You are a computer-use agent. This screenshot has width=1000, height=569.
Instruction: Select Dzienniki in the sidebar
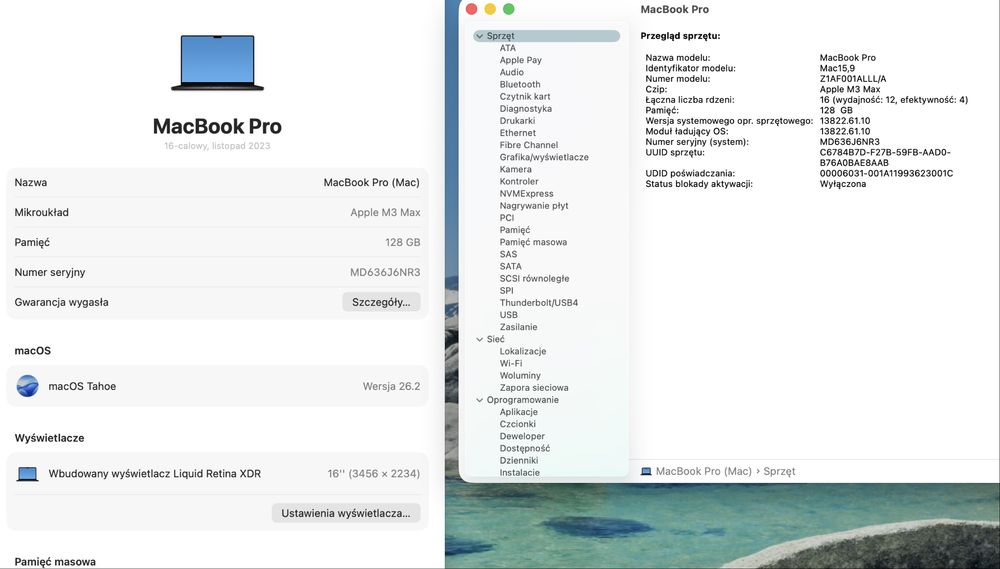tap(518, 461)
